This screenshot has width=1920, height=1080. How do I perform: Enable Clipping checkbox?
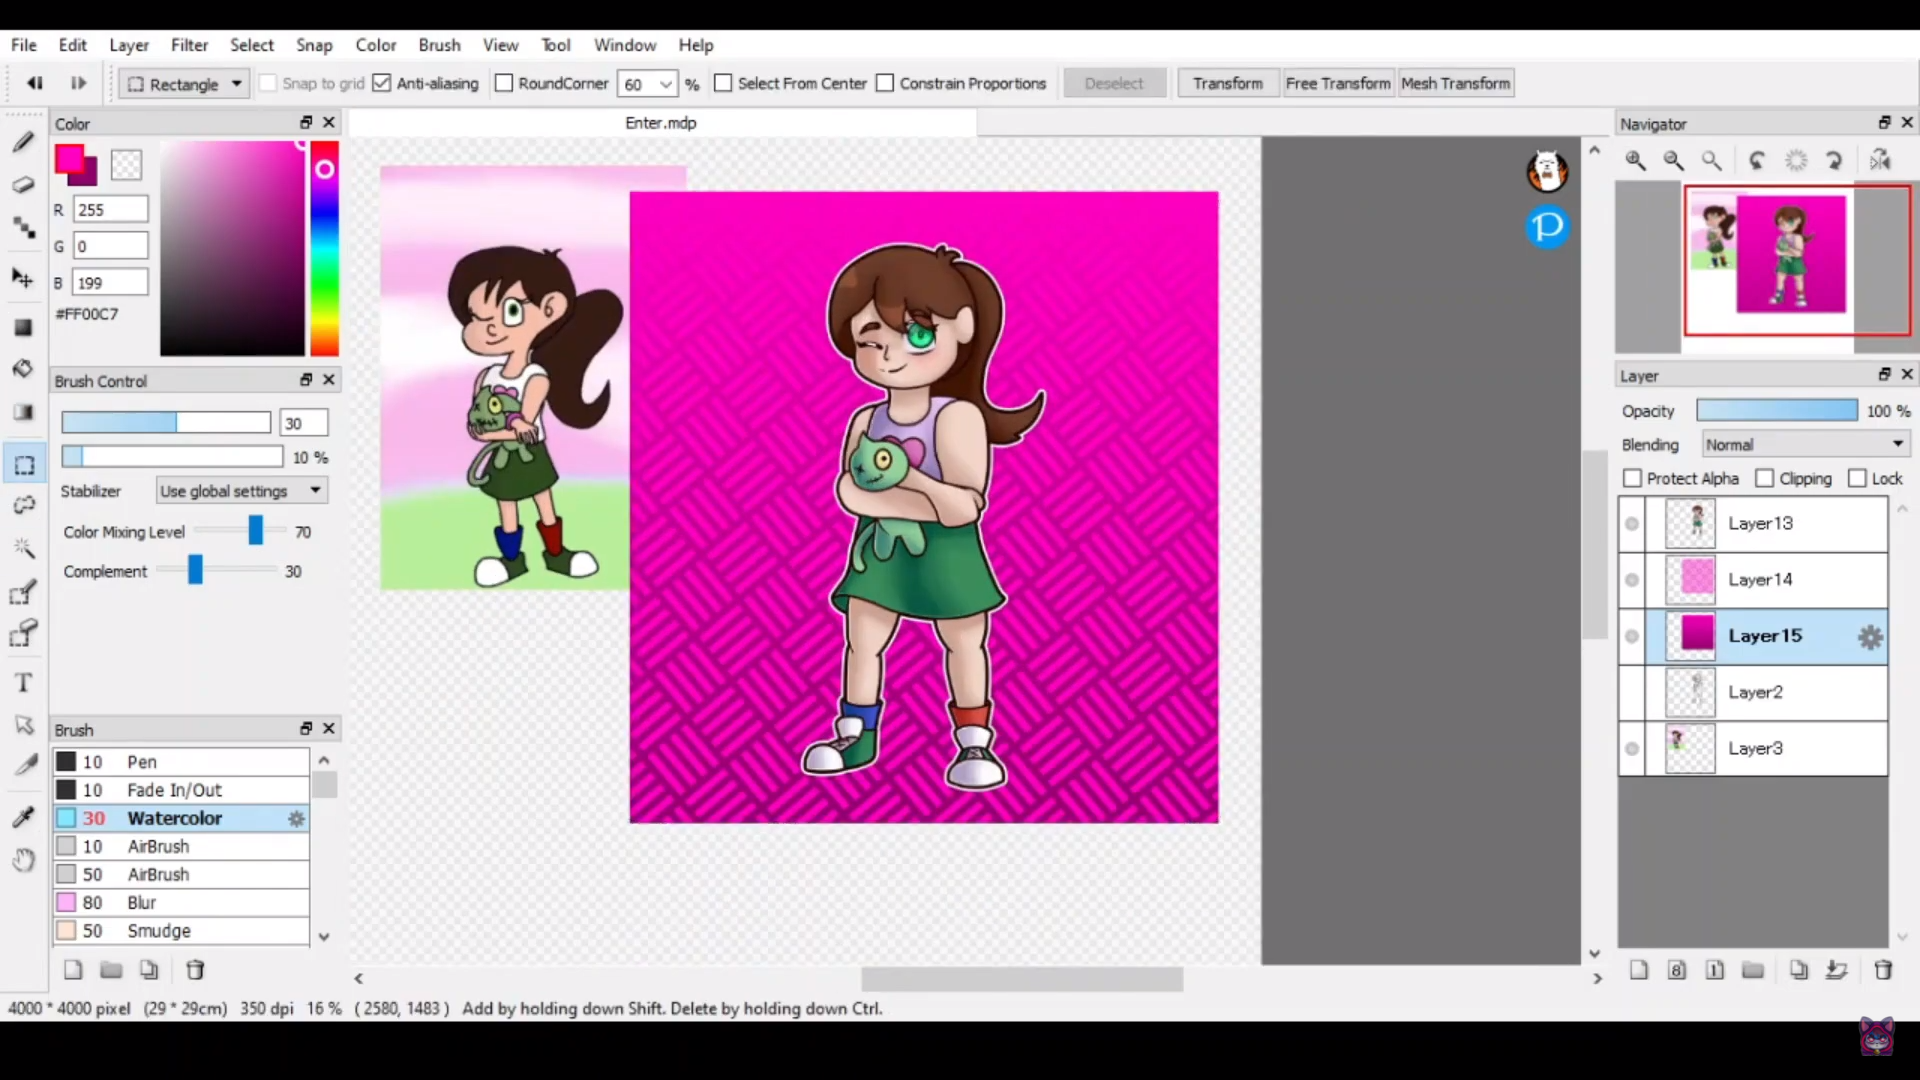point(1765,479)
